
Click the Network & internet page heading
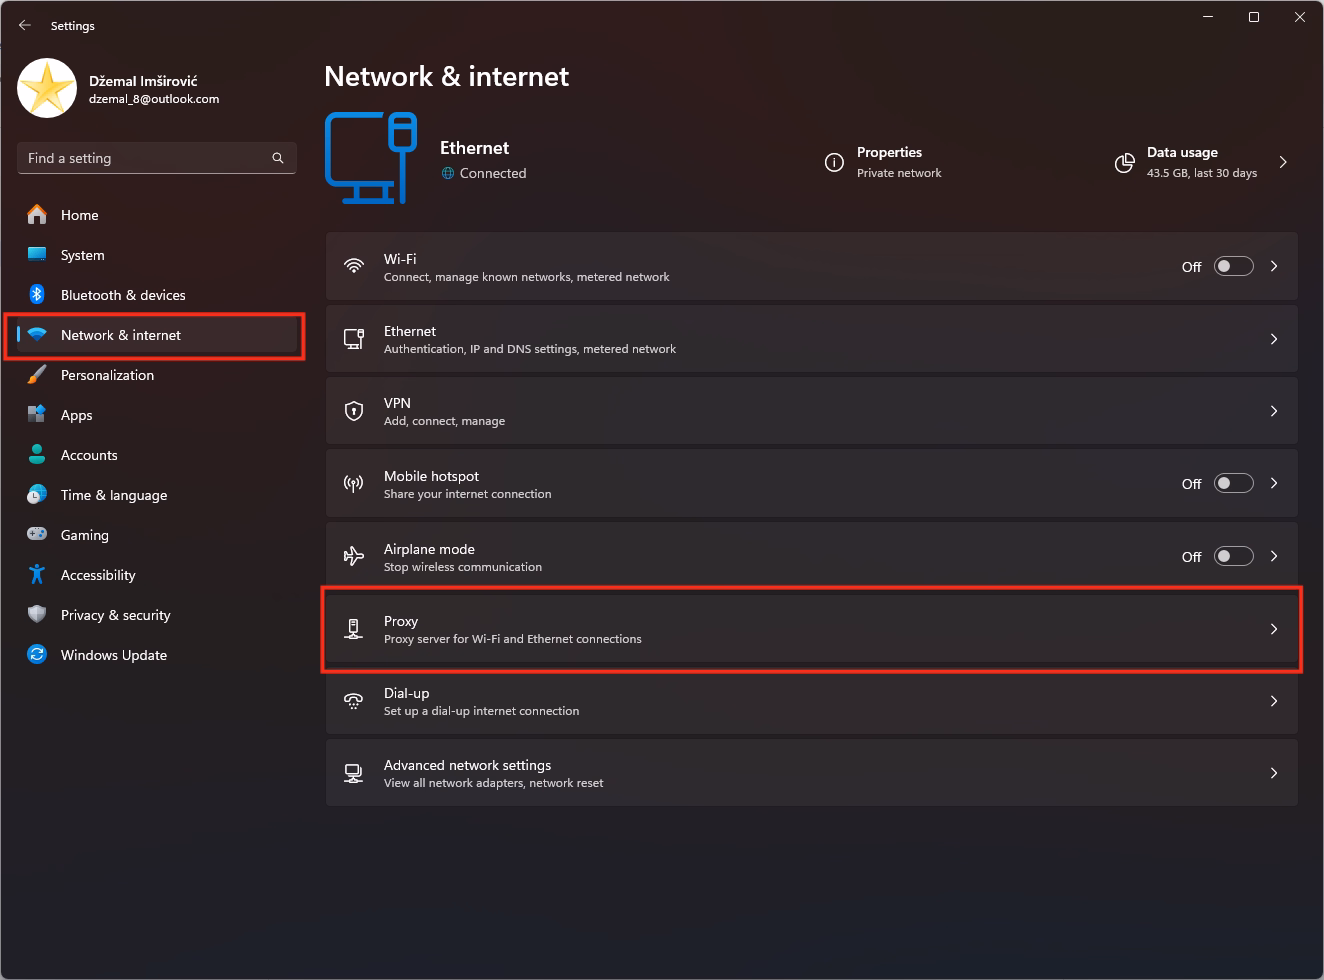click(447, 76)
